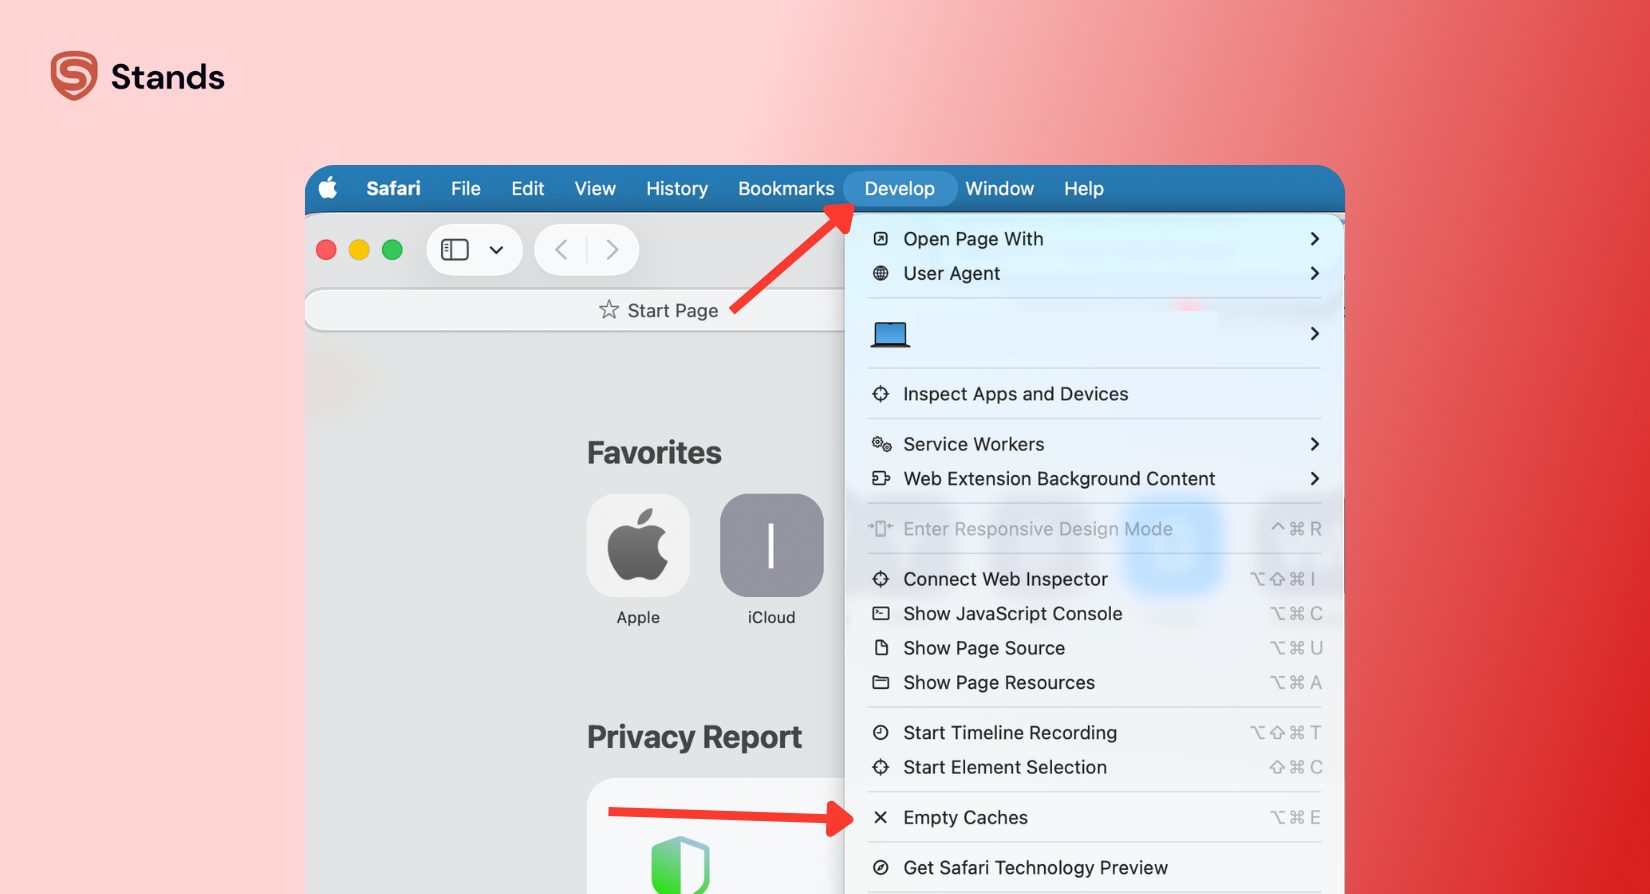Click the star icon beside Start Page
Screen dimensions: 1650x894
click(609, 310)
